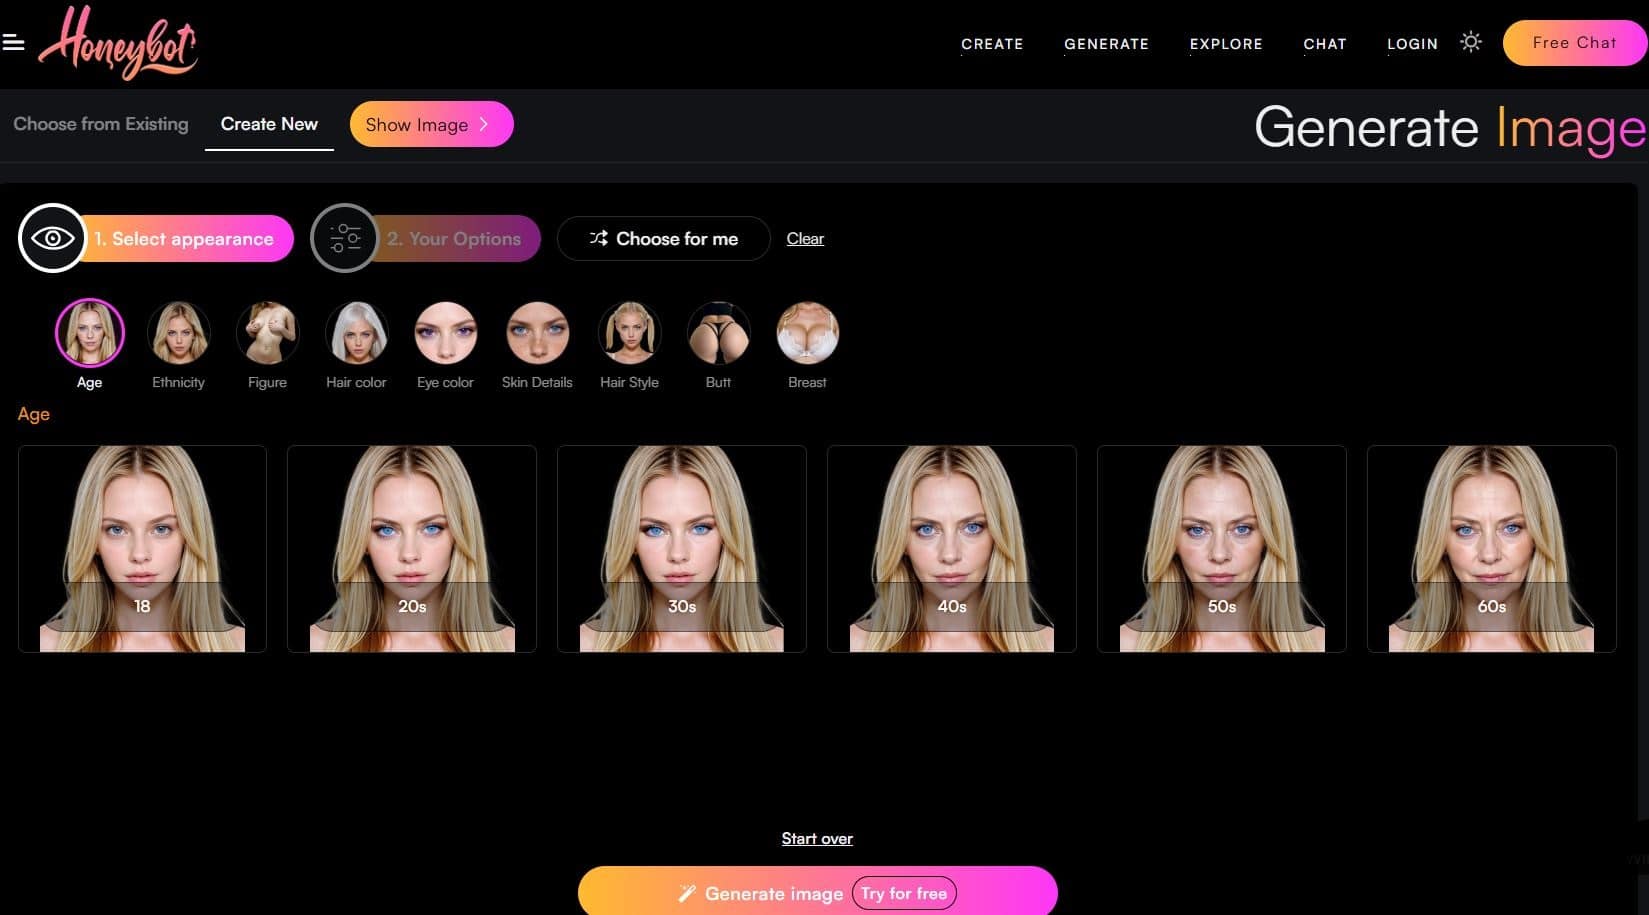The image size is (1649, 915).
Task: Choose the 60s age card
Action: (x=1492, y=549)
